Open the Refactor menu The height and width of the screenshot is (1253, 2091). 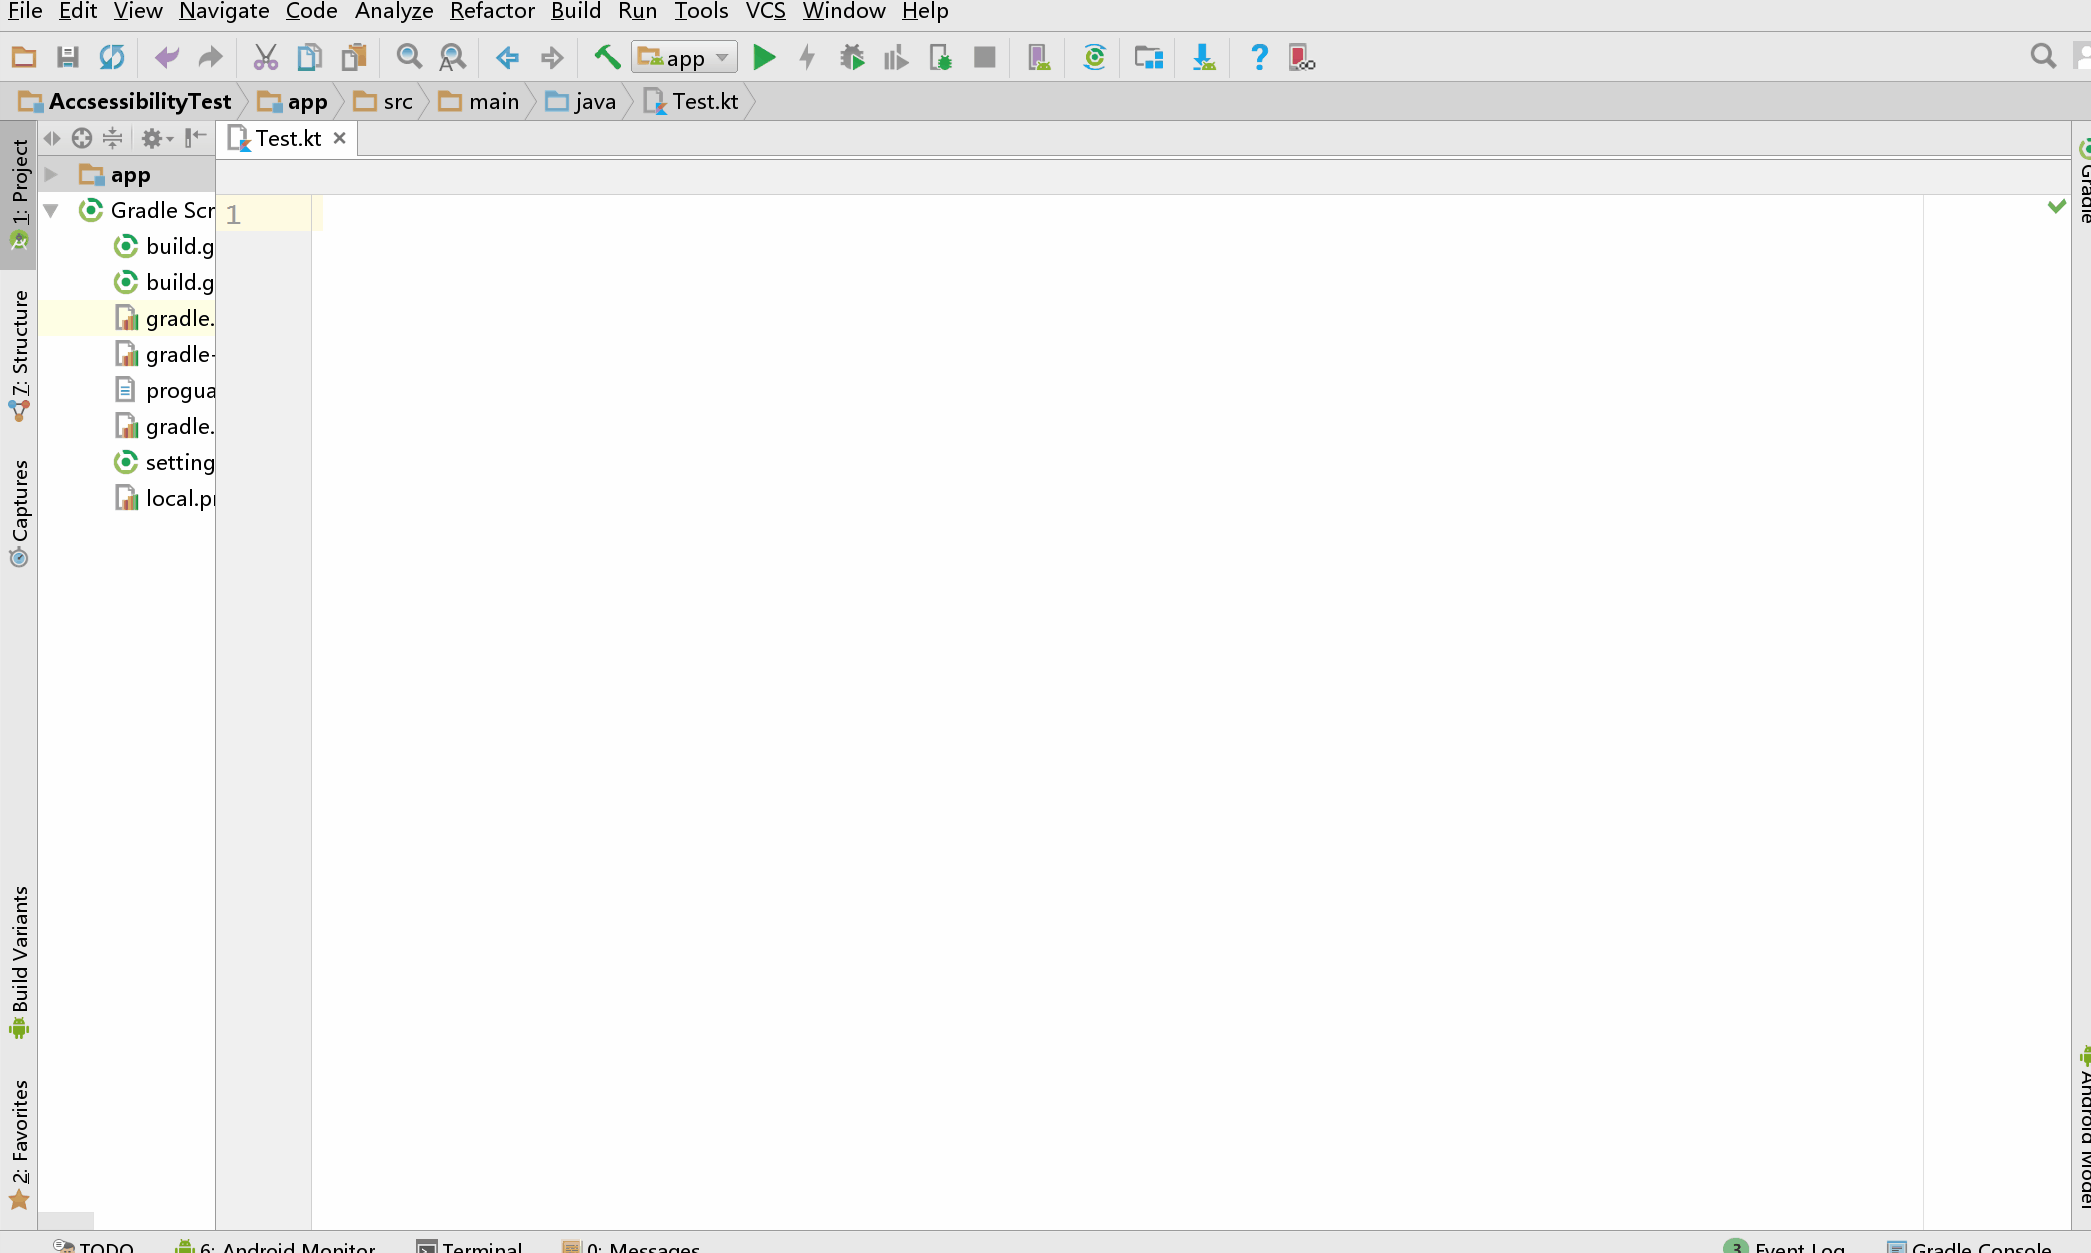click(x=492, y=11)
